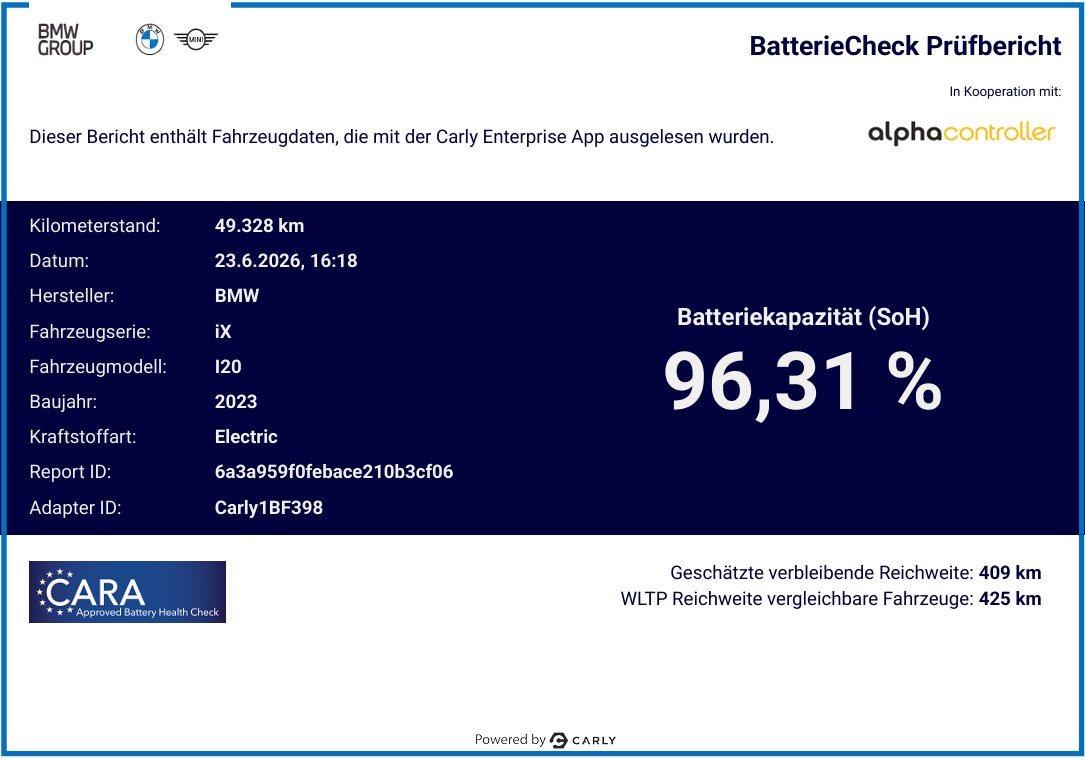Viewport: 1085px width, 760px height.
Task: Click the 'Batteriekapazität (SoH)' heading
Action: 803,318
